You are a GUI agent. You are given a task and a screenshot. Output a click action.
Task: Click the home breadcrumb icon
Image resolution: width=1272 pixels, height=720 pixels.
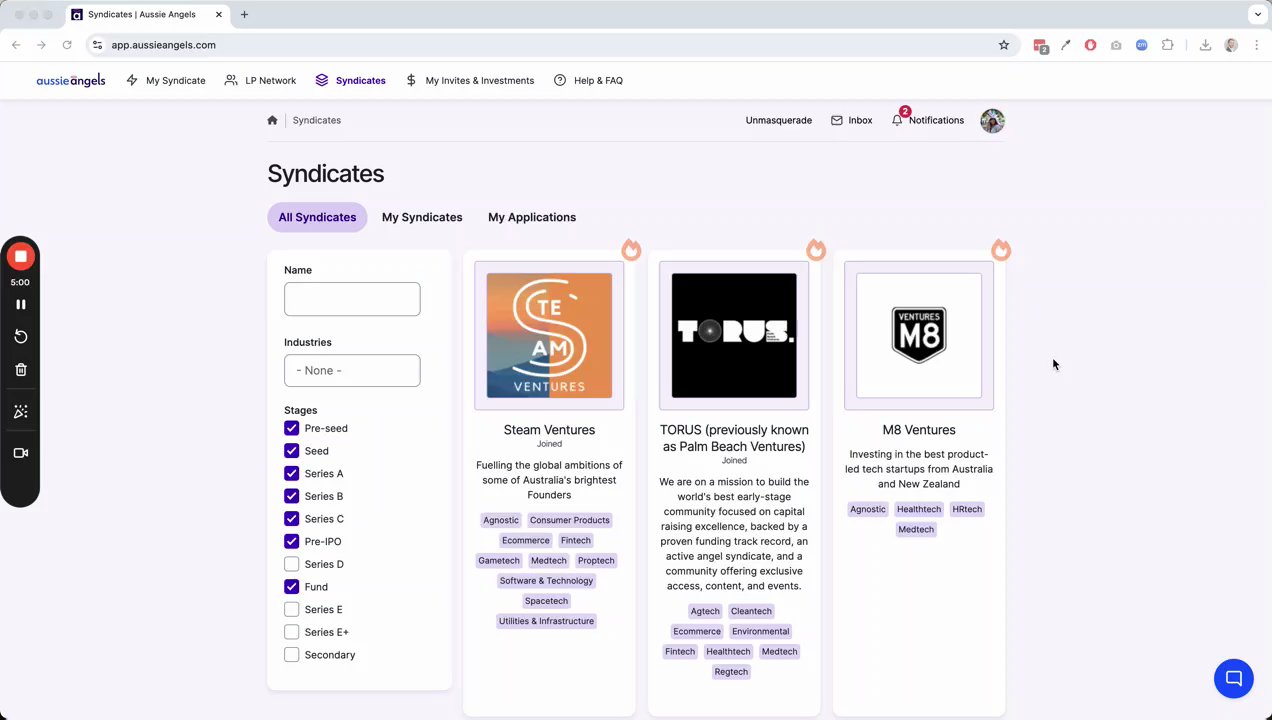click(x=272, y=120)
